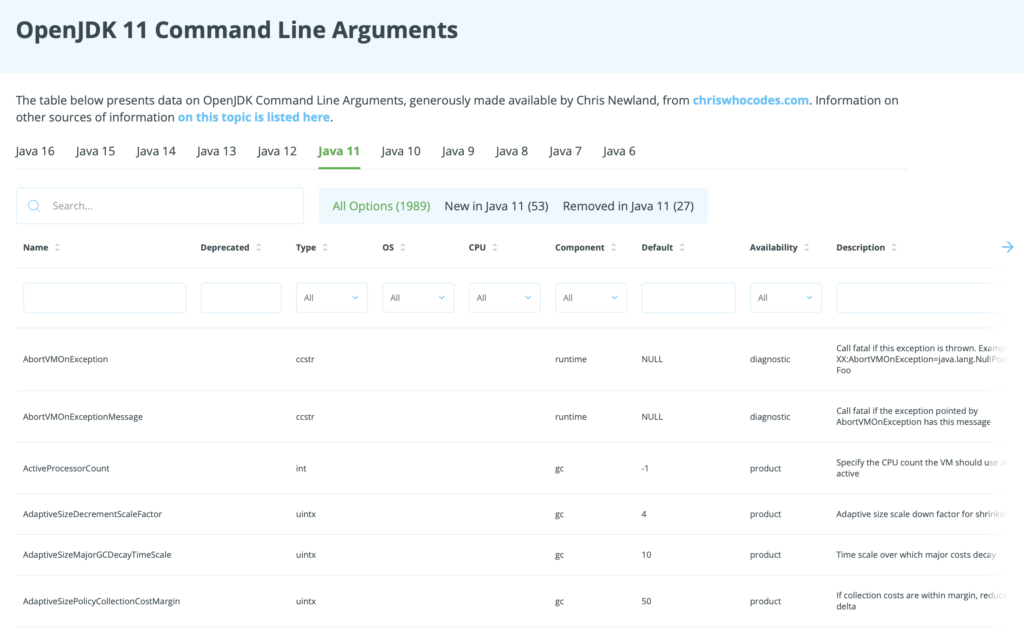Open the Availability filter dropdown
1024x639 pixels.
[786, 298]
